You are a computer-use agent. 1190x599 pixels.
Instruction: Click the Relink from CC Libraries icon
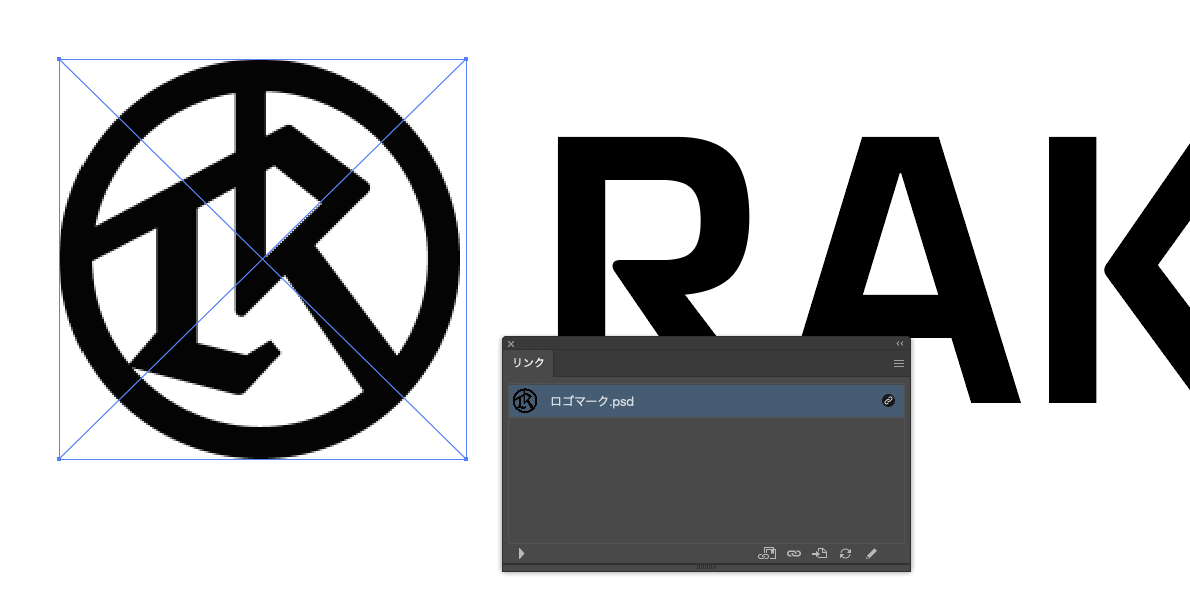(x=767, y=553)
